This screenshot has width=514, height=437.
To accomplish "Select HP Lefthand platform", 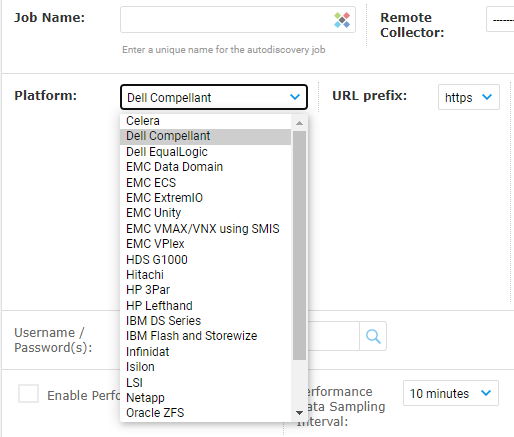I will tap(206, 305).
